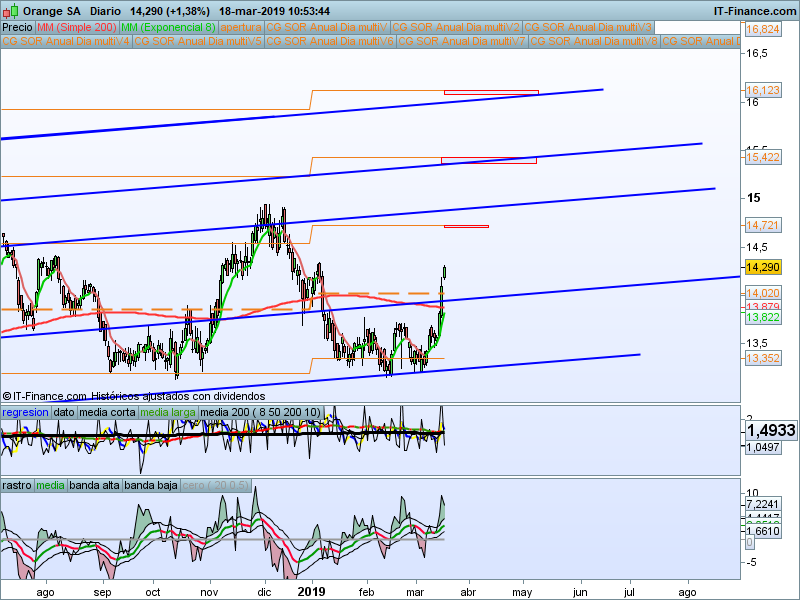Click the nov month on time axis
This screenshot has width=800, height=600.
(209, 592)
